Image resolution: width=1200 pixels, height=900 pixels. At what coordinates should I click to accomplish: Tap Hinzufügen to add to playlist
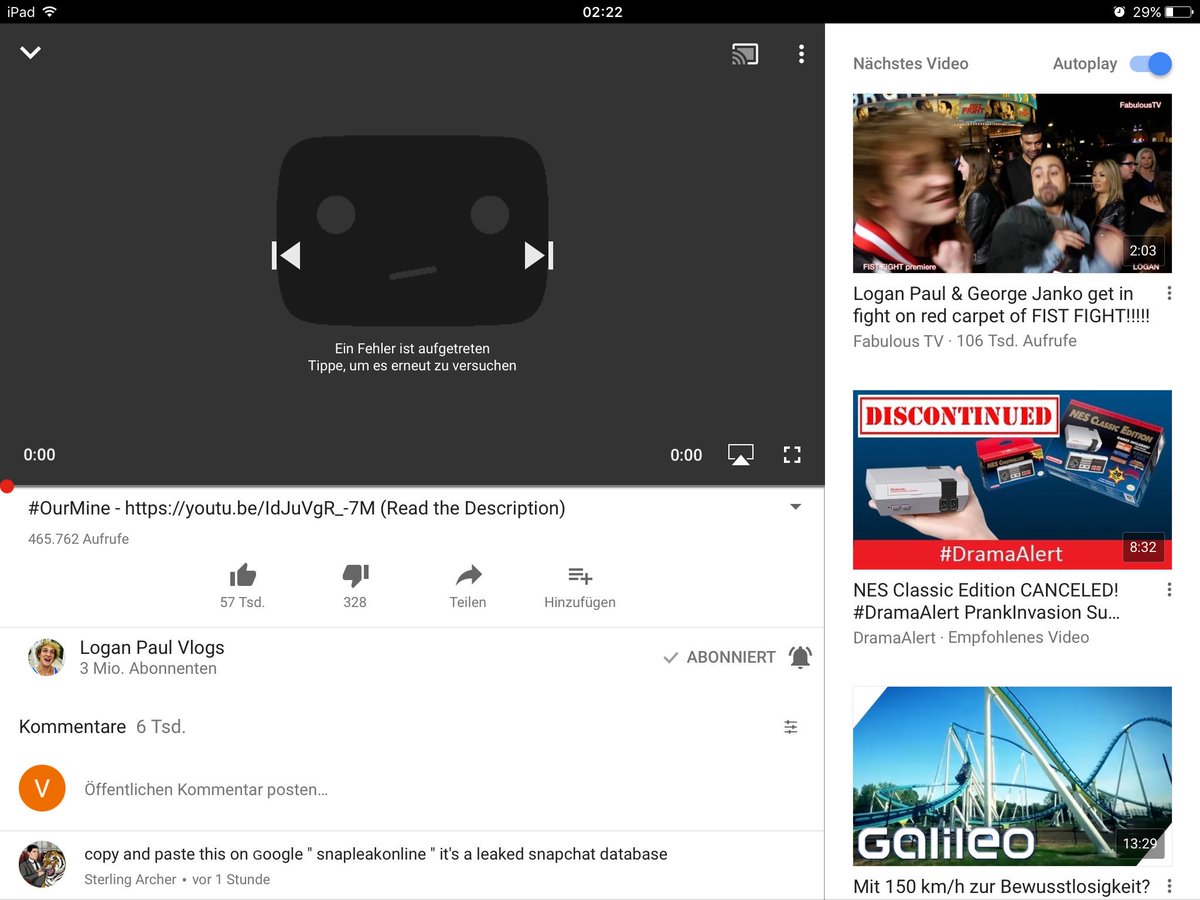tap(580, 586)
